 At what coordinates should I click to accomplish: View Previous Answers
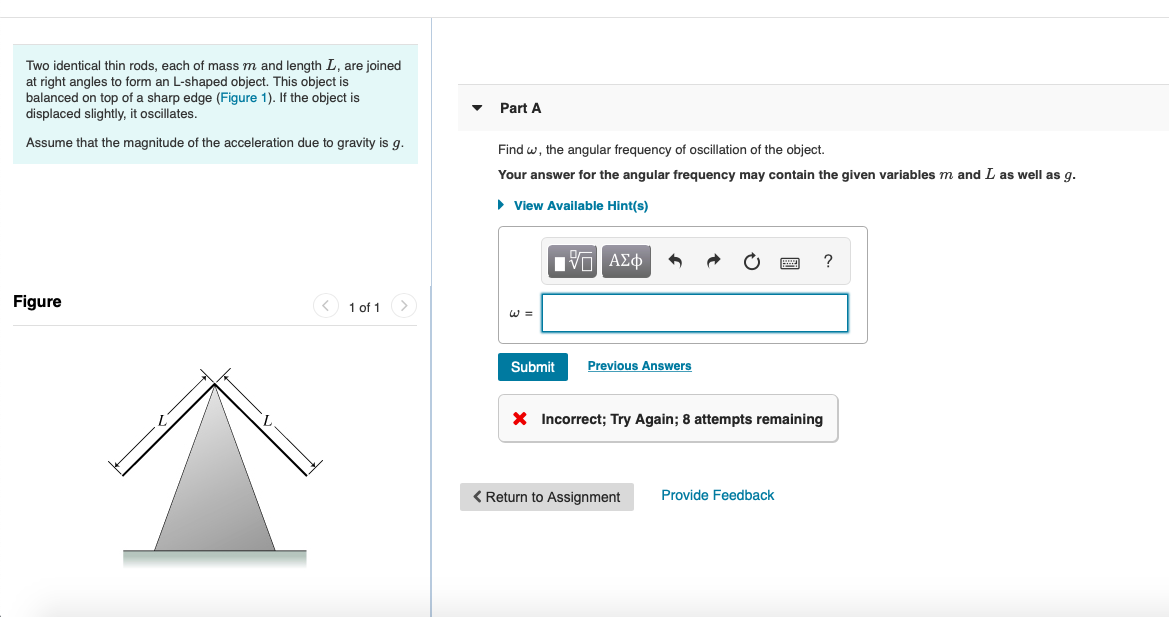coord(639,366)
